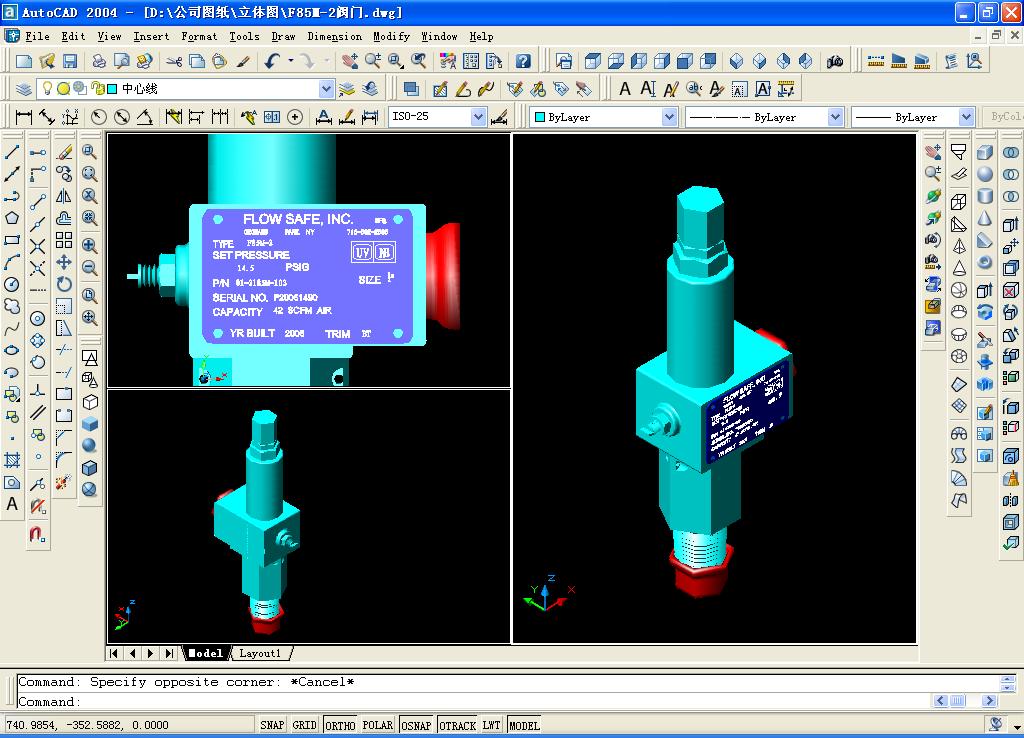Click the Match Properties brush icon
The width and height of the screenshot is (1024, 738).
point(243,61)
